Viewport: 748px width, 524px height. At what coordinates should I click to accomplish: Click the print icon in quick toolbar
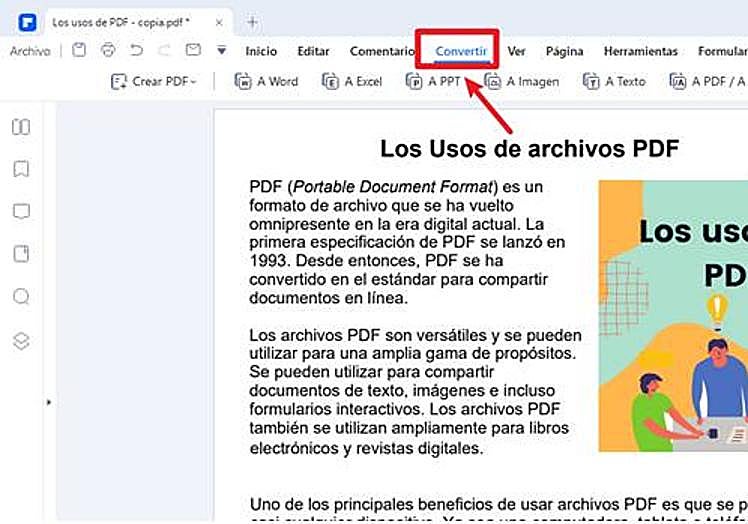(108, 51)
